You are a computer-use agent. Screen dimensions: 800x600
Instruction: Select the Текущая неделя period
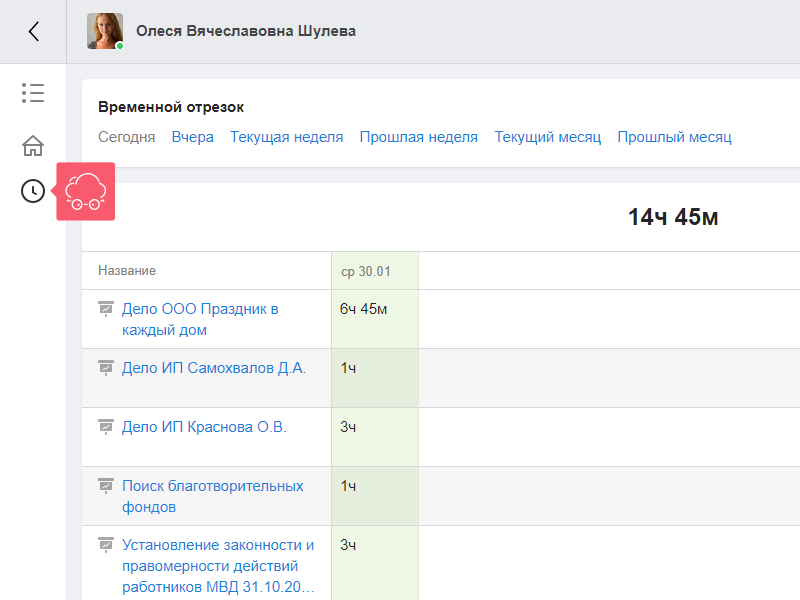click(286, 137)
